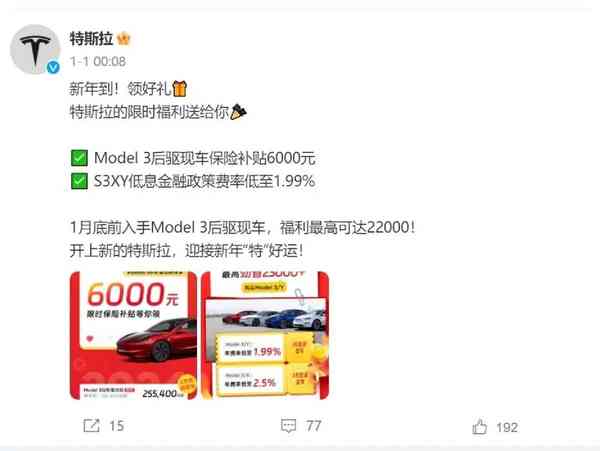This screenshot has height=451, width=600.
Task: Click the crown membership icon beside 特斯拉
Action: coord(123,39)
